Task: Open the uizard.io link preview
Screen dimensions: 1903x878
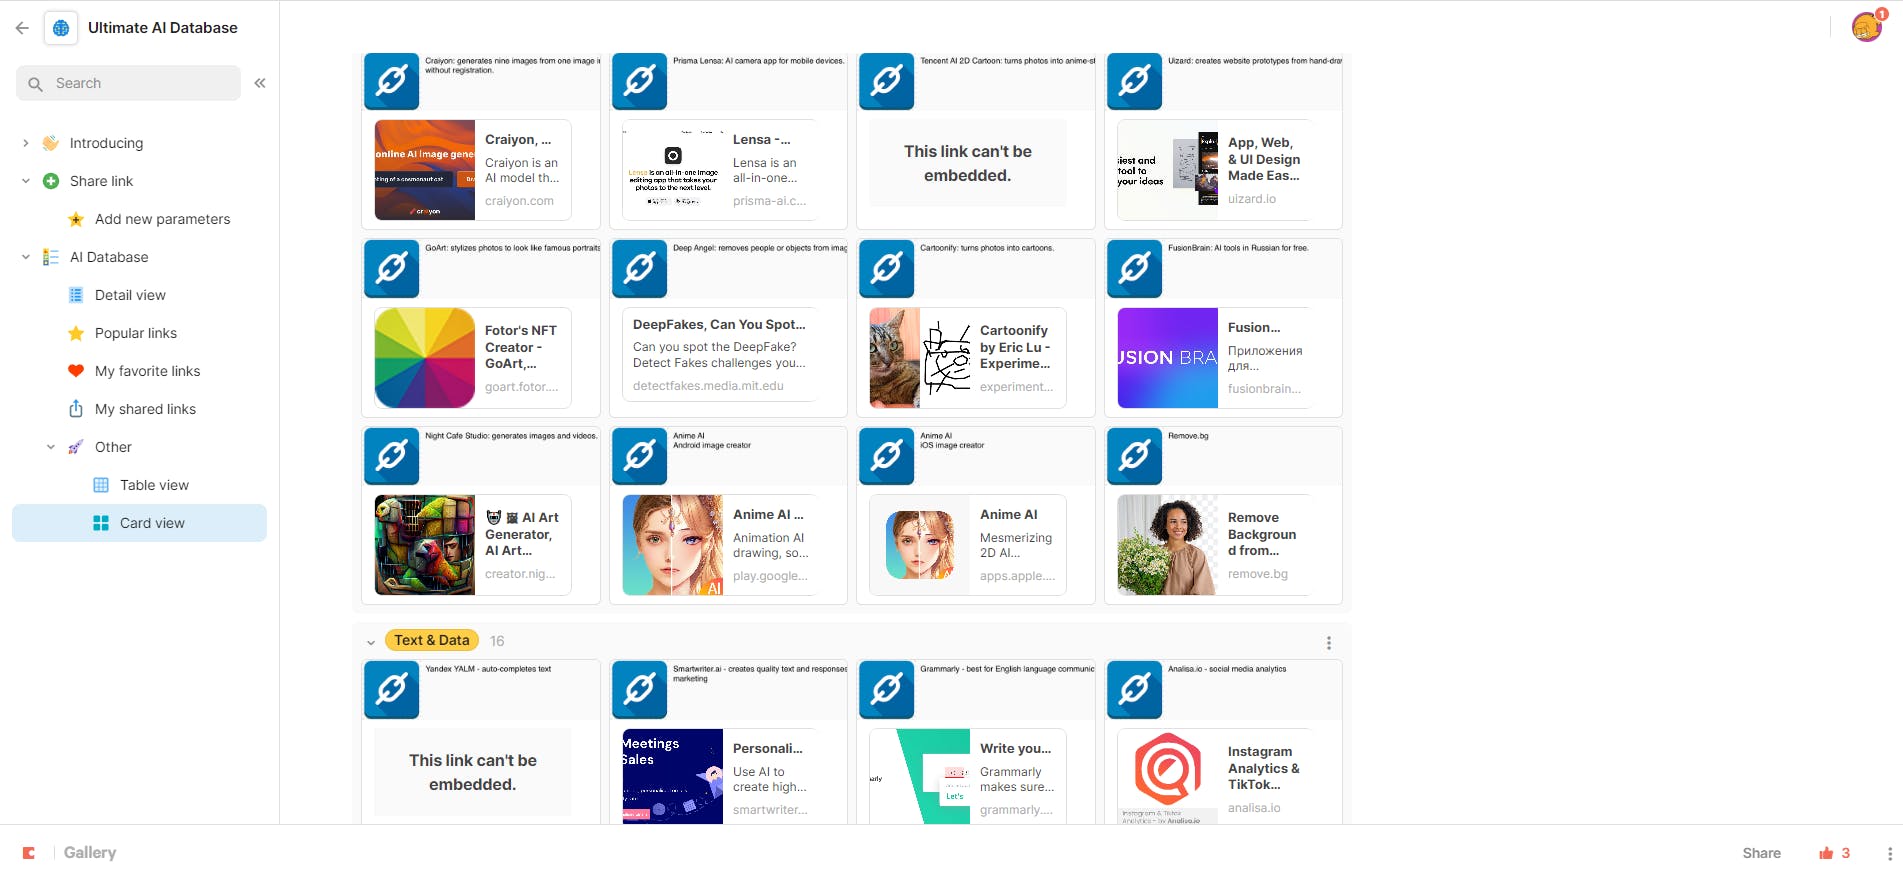Action: (1215, 170)
